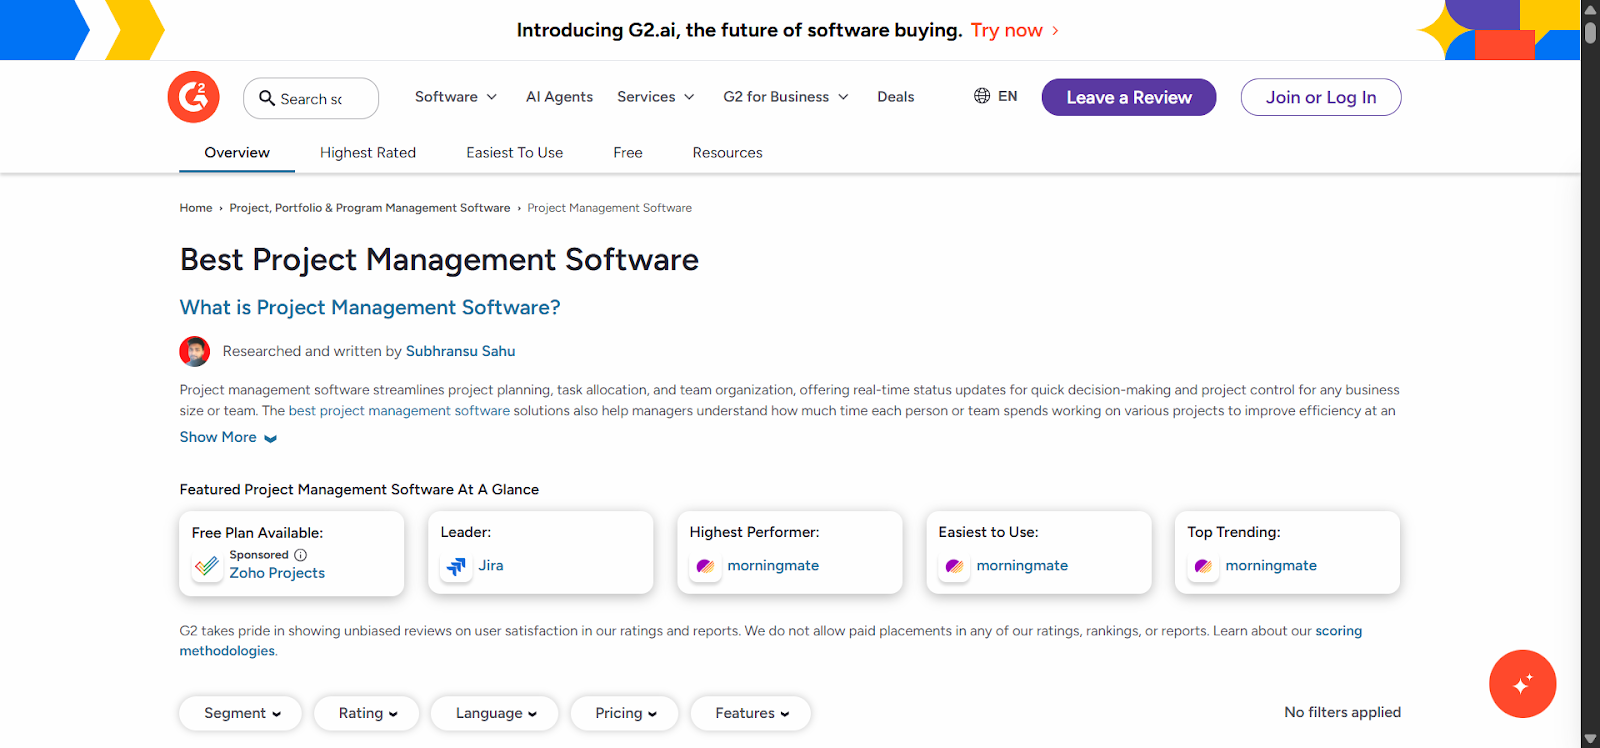1600x748 pixels.
Task: Click EN language selector text
Action: 1007,96
